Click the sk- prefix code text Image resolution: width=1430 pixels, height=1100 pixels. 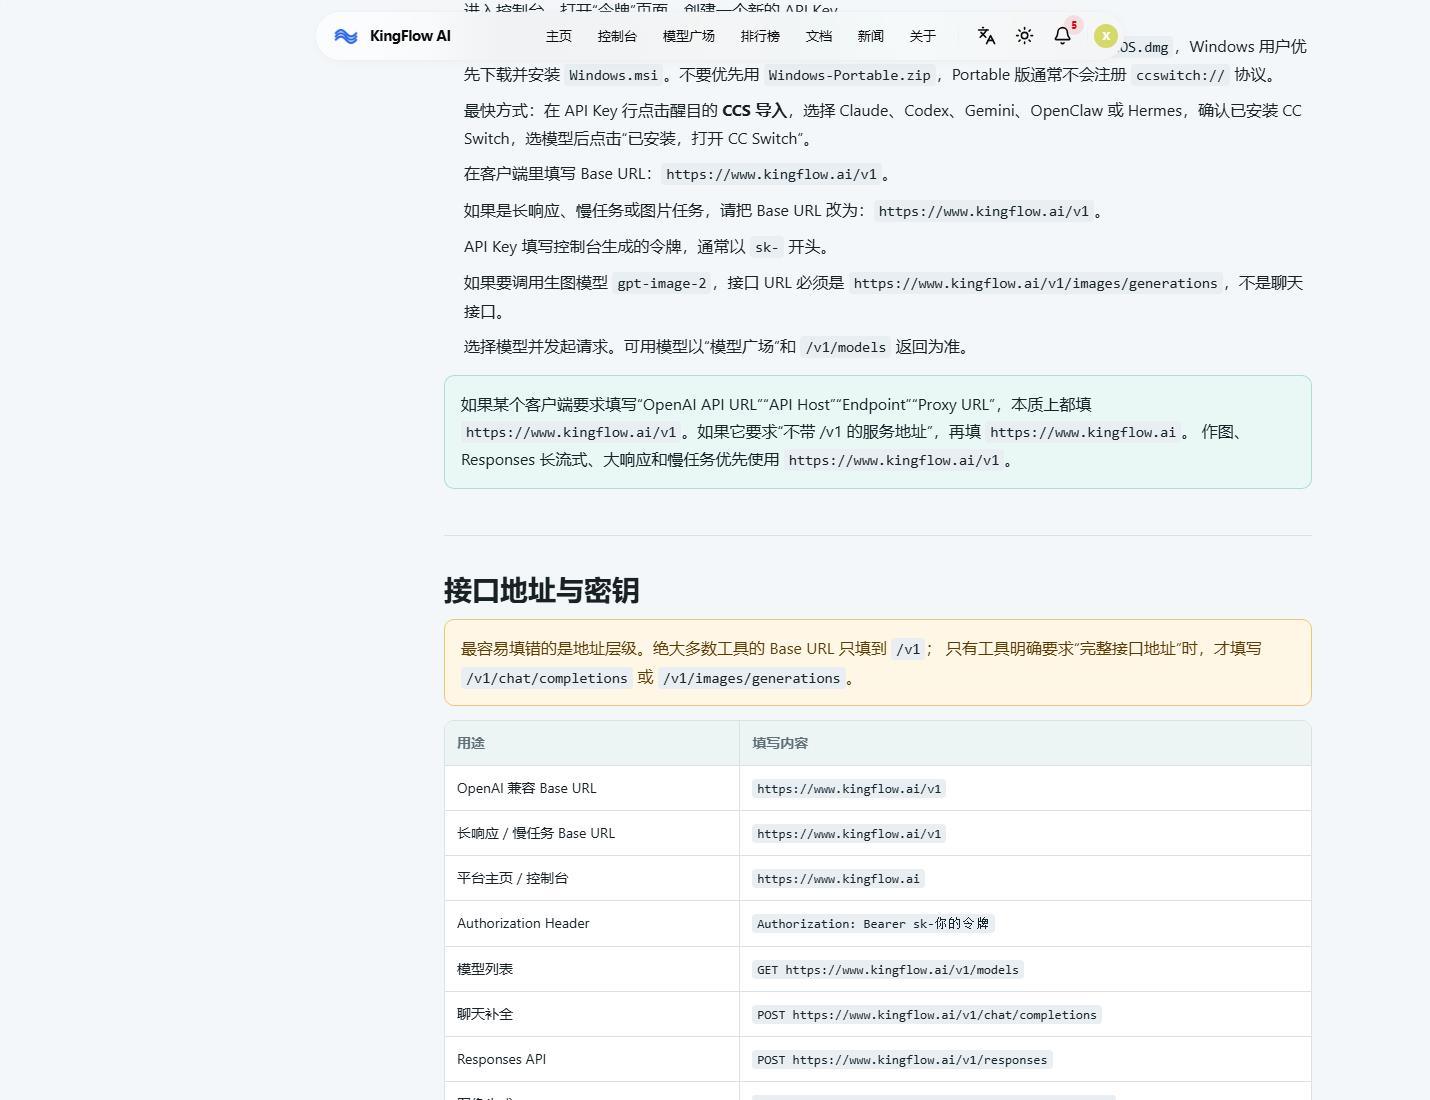tap(766, 247)
